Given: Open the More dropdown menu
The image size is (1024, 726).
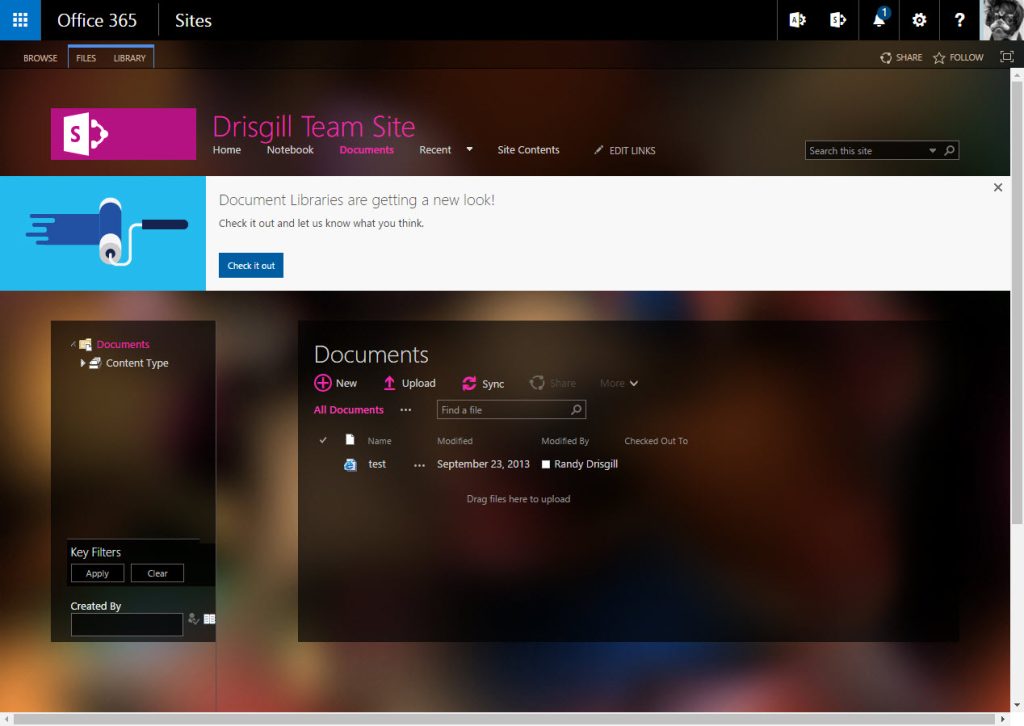Looking at the screenshot, I should click(619, 383).
